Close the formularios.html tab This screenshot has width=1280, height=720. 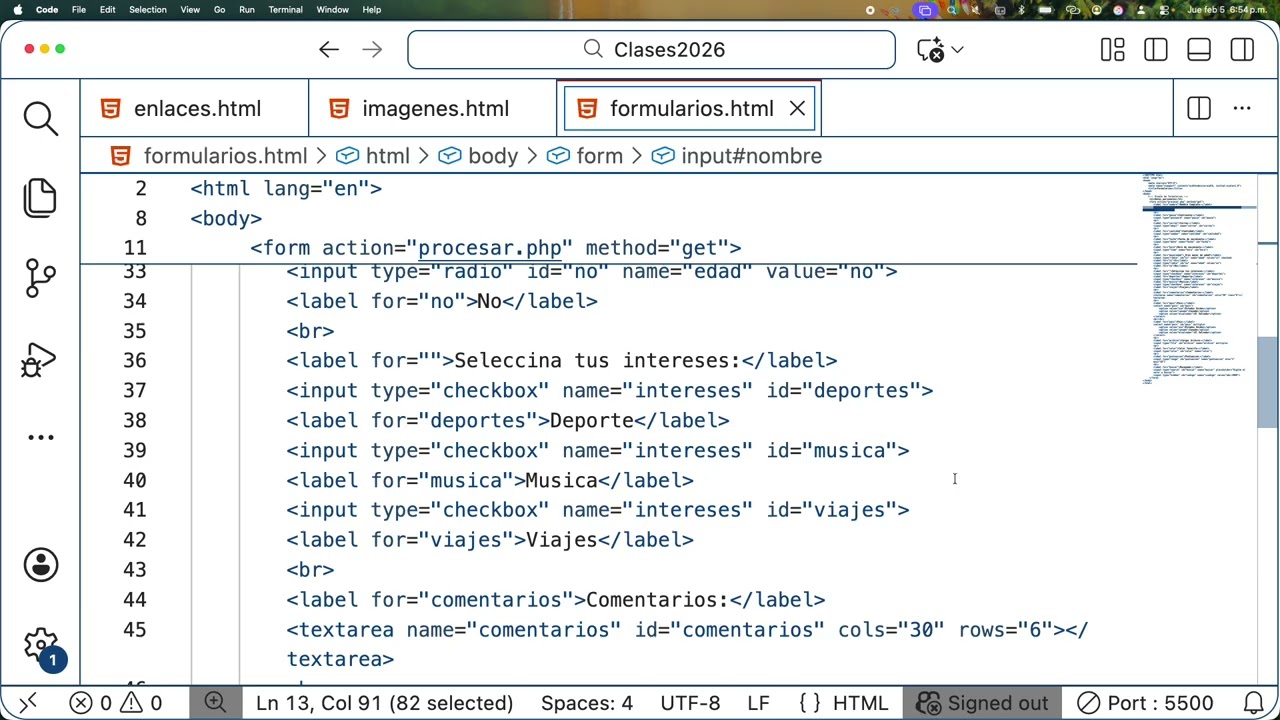797,108
